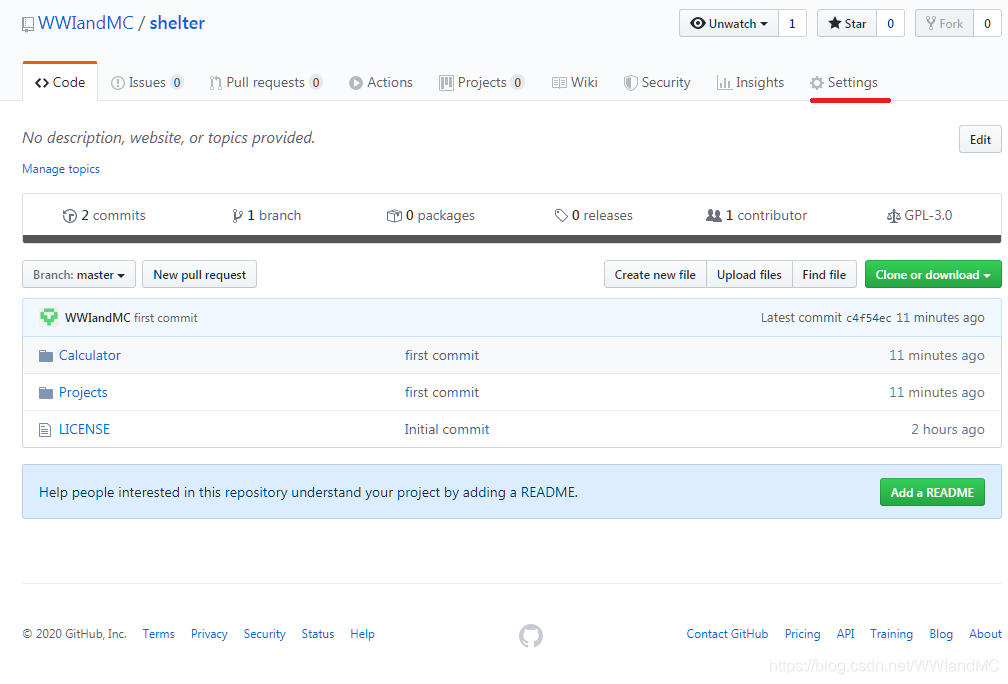Click the releases tag icon

pos(561,216)
